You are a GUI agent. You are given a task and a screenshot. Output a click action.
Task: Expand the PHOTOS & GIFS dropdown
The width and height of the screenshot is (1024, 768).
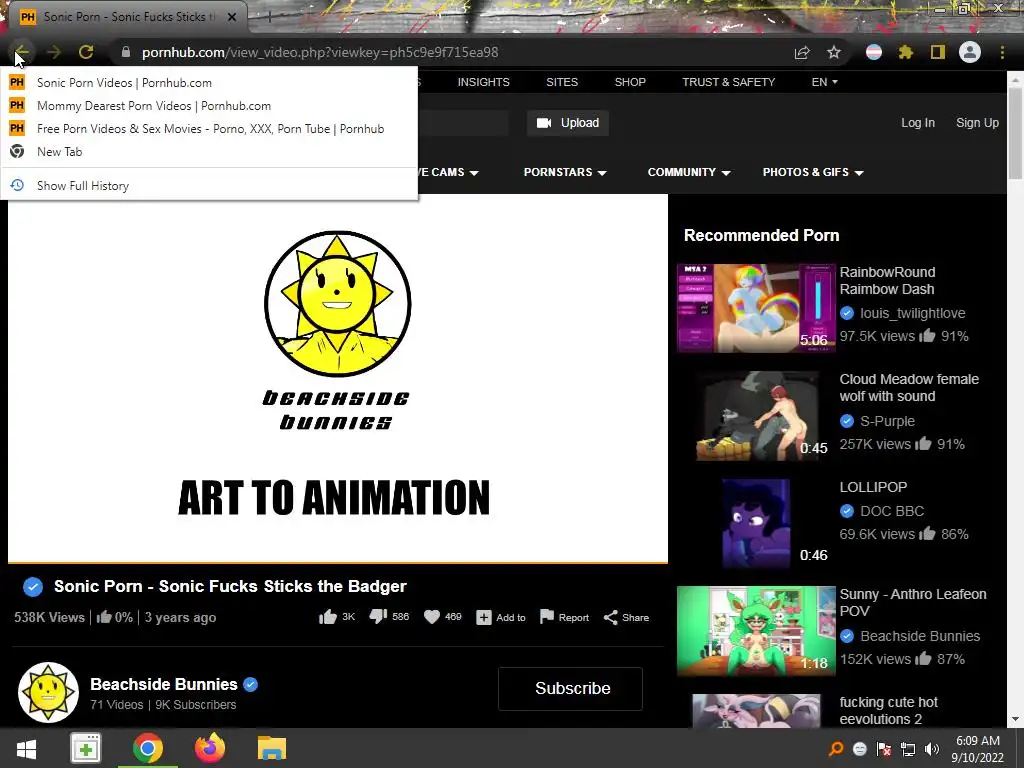tap(813, 172)
